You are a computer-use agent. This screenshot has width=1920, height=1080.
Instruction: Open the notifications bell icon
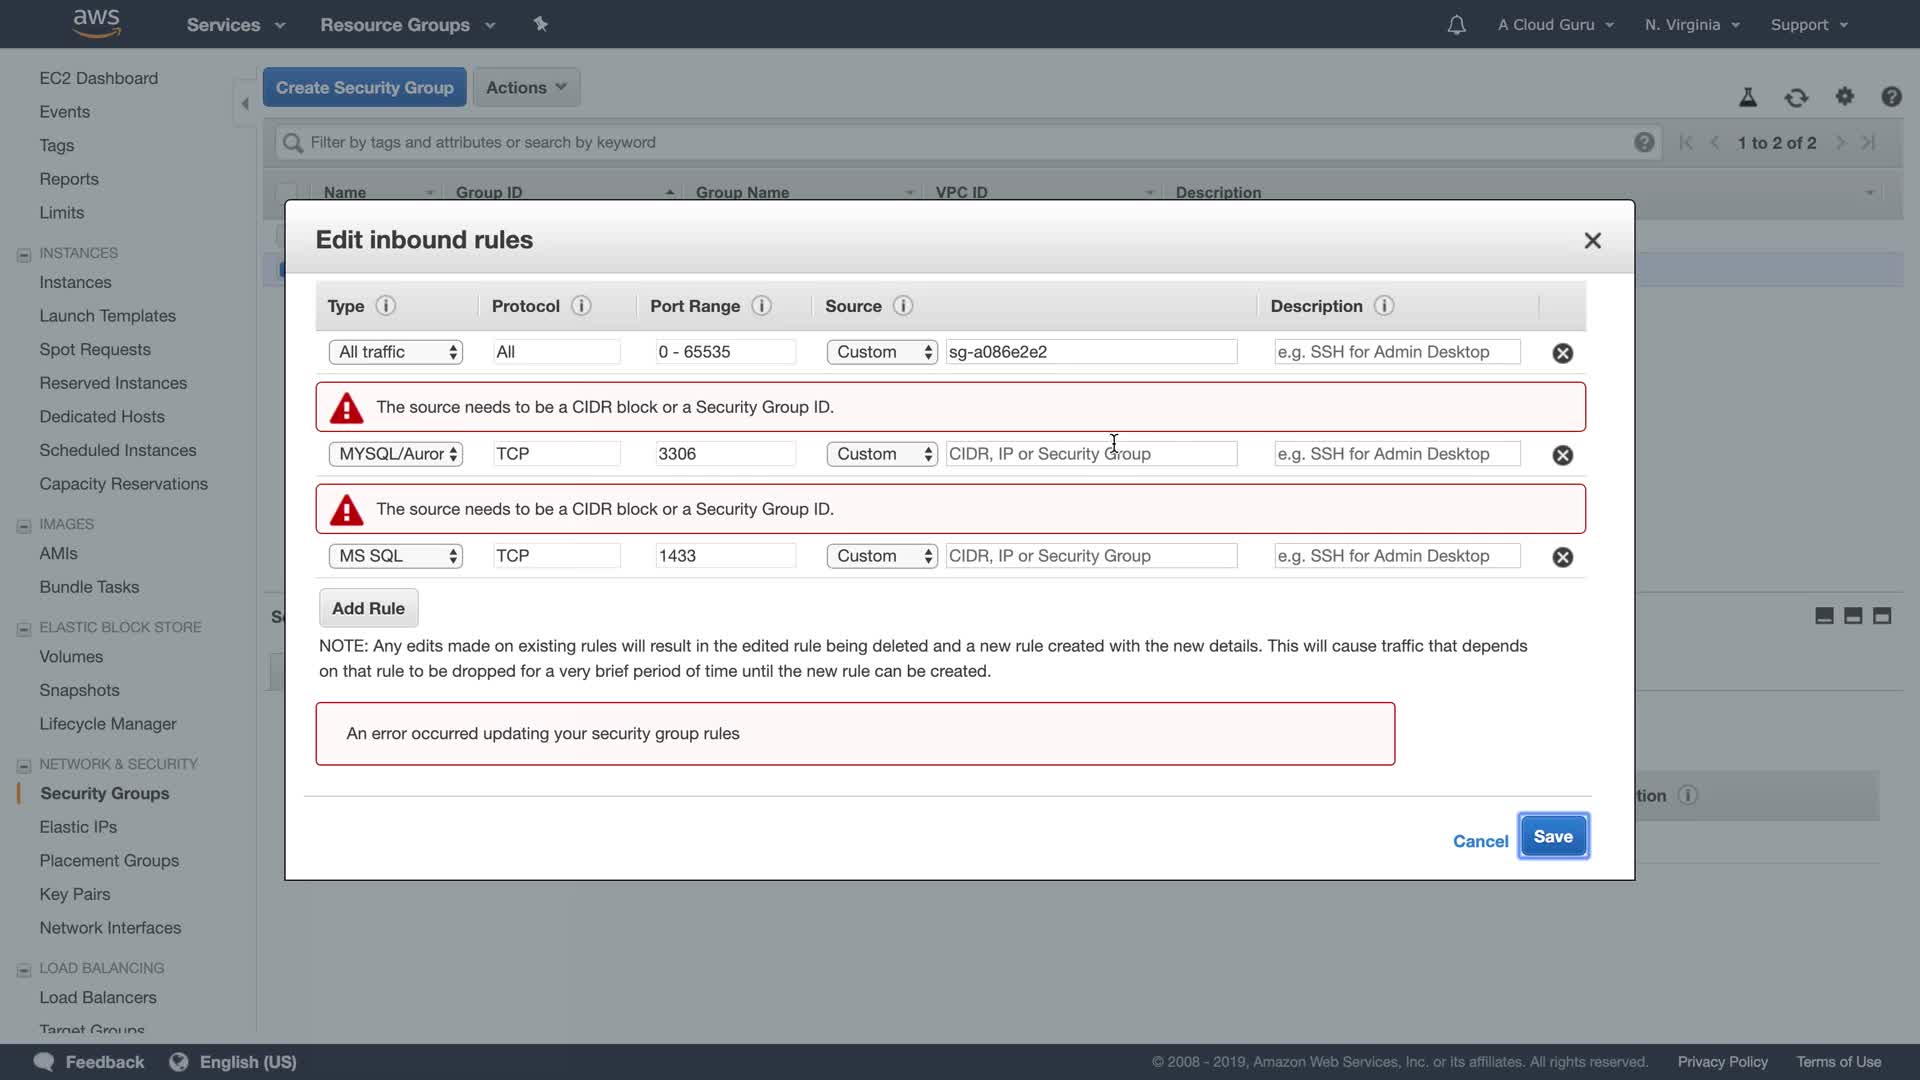click(1456, 25)
